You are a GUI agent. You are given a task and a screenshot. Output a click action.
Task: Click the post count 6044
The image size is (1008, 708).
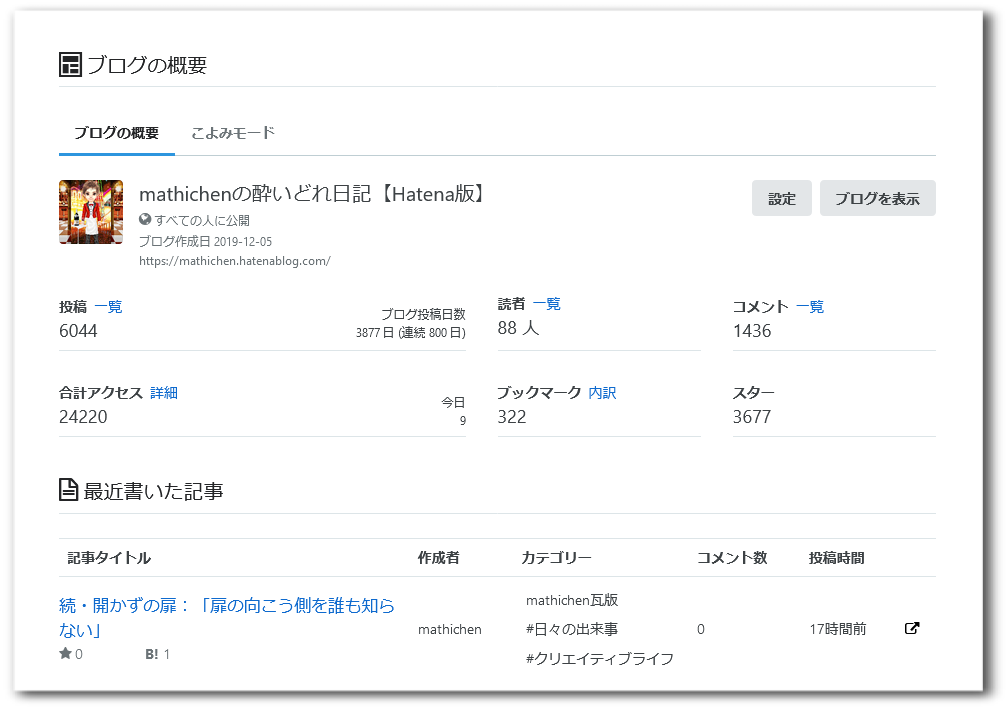tap(78, 331)
